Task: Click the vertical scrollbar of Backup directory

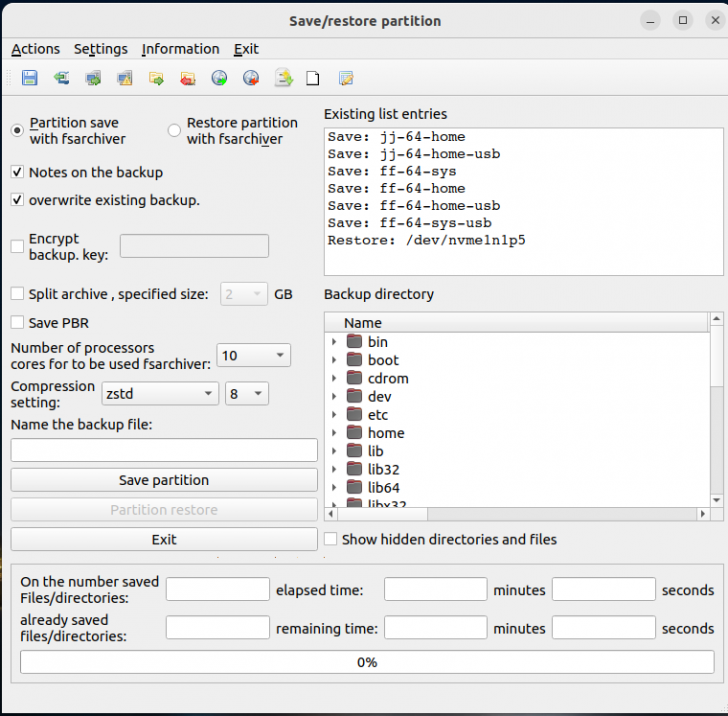Action: [716, 409]
